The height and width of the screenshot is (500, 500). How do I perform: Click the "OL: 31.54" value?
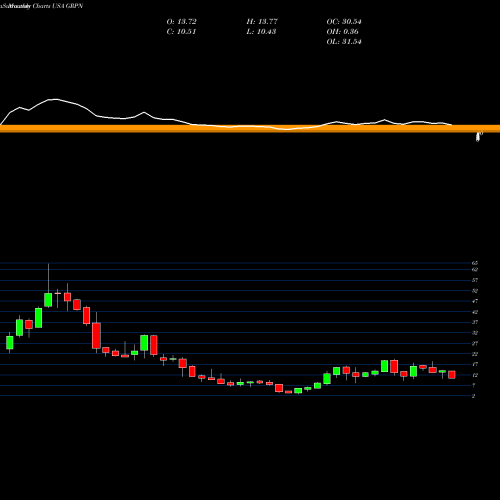344,42
